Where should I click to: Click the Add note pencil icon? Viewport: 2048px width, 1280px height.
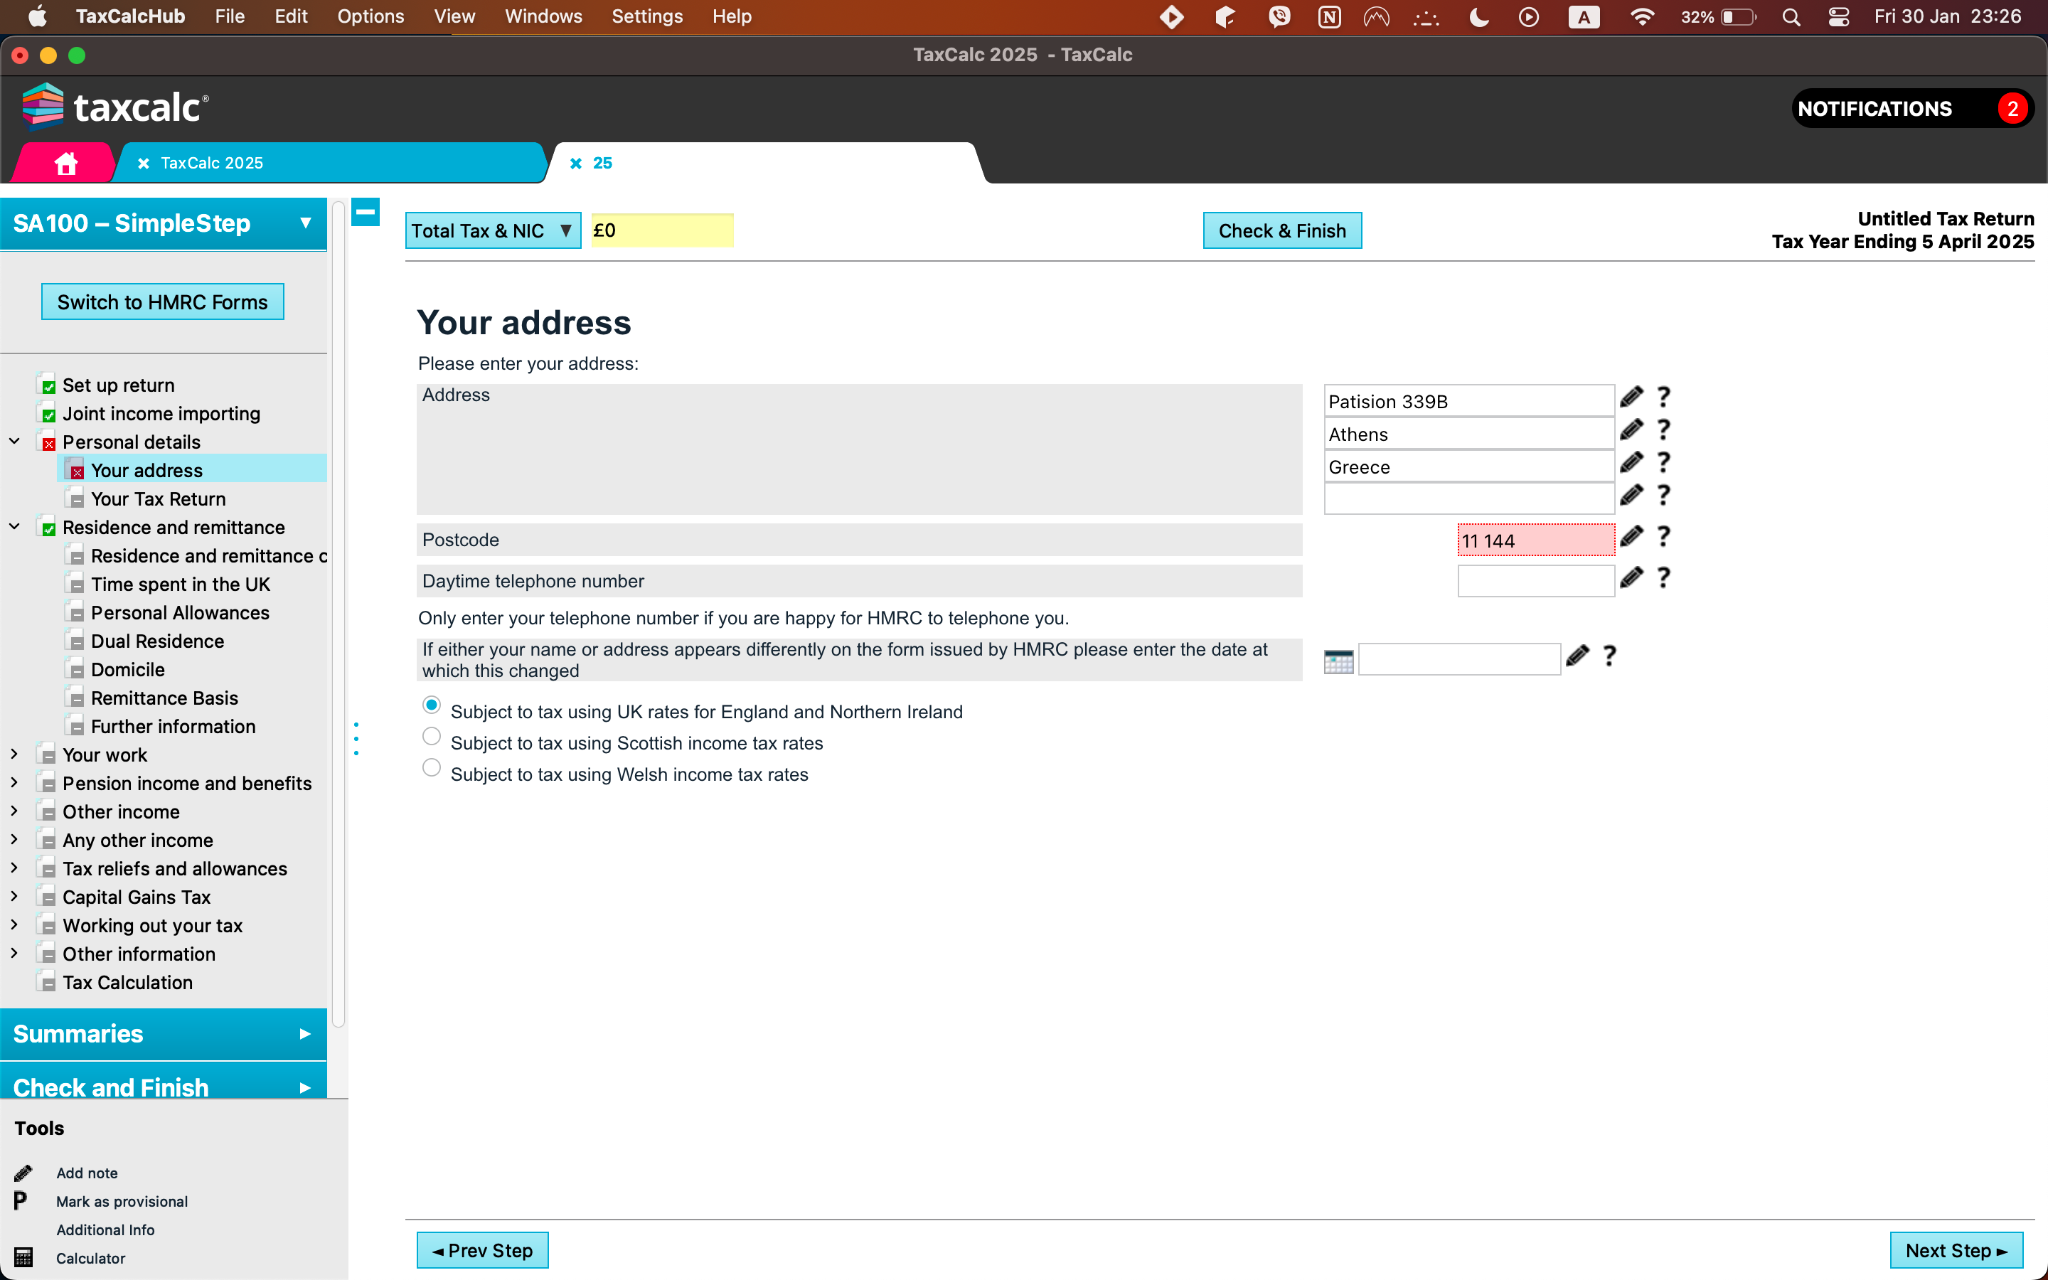pos(24,1173)
